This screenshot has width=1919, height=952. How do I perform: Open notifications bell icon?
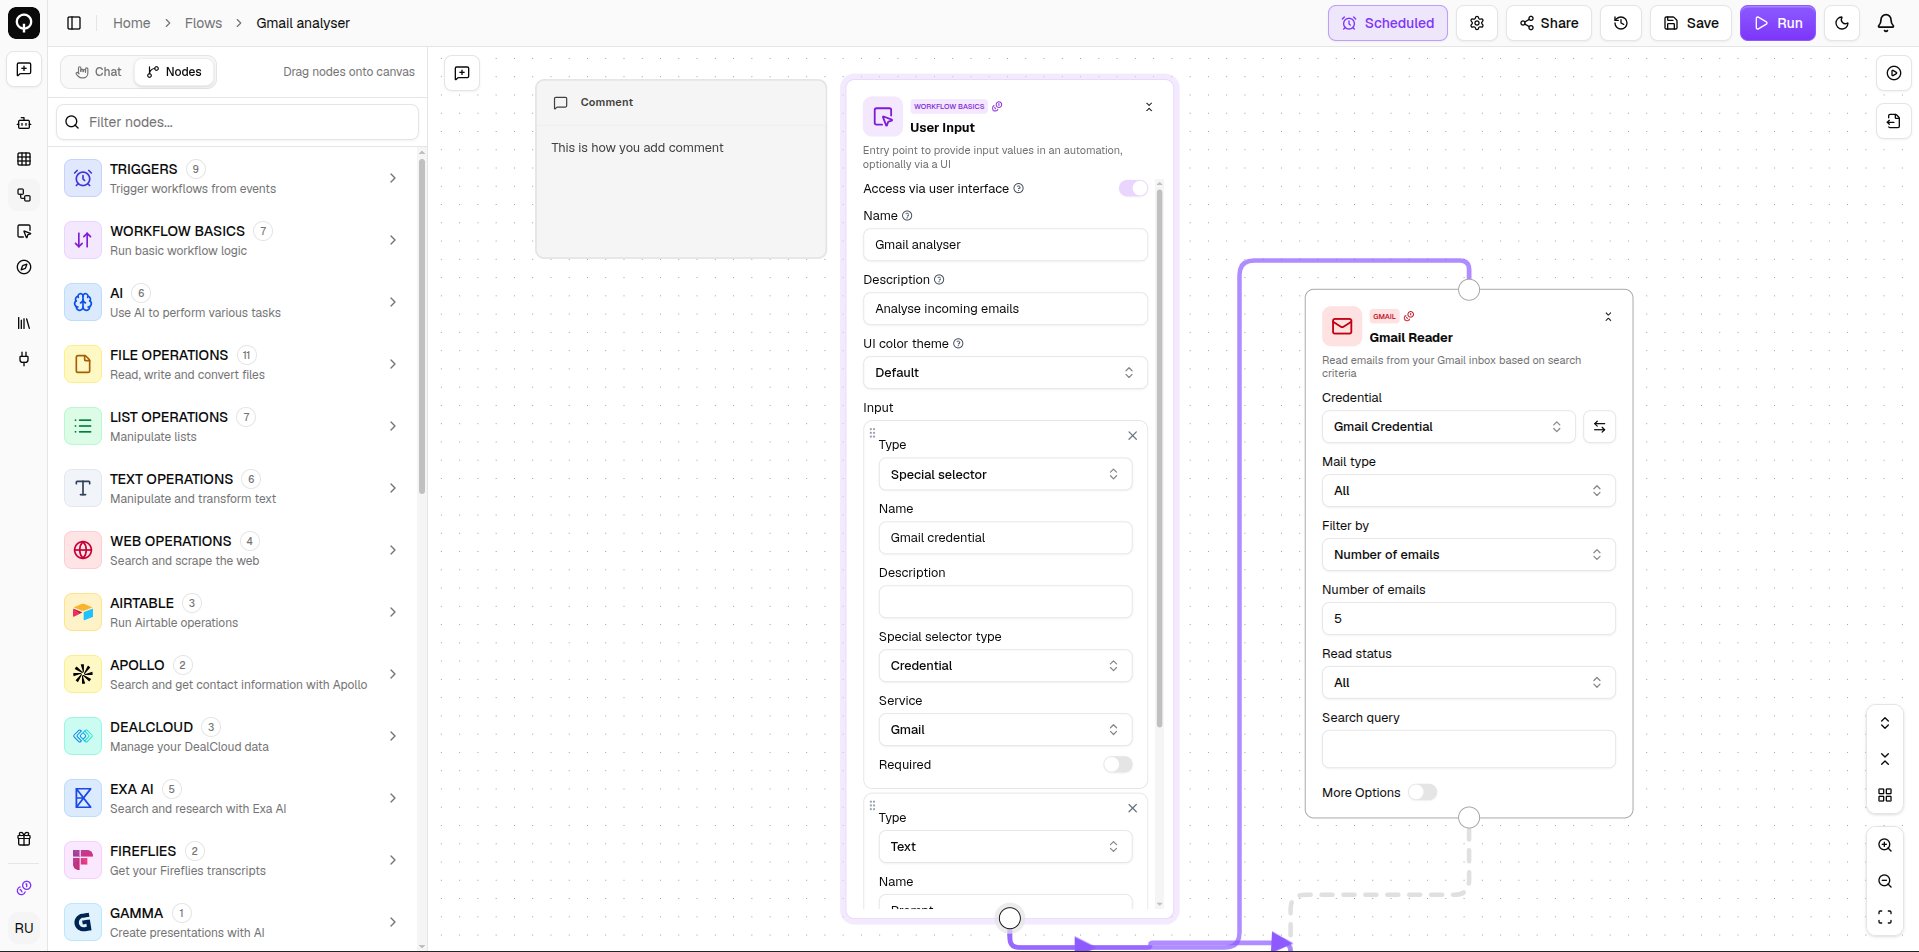[1886, 23]
